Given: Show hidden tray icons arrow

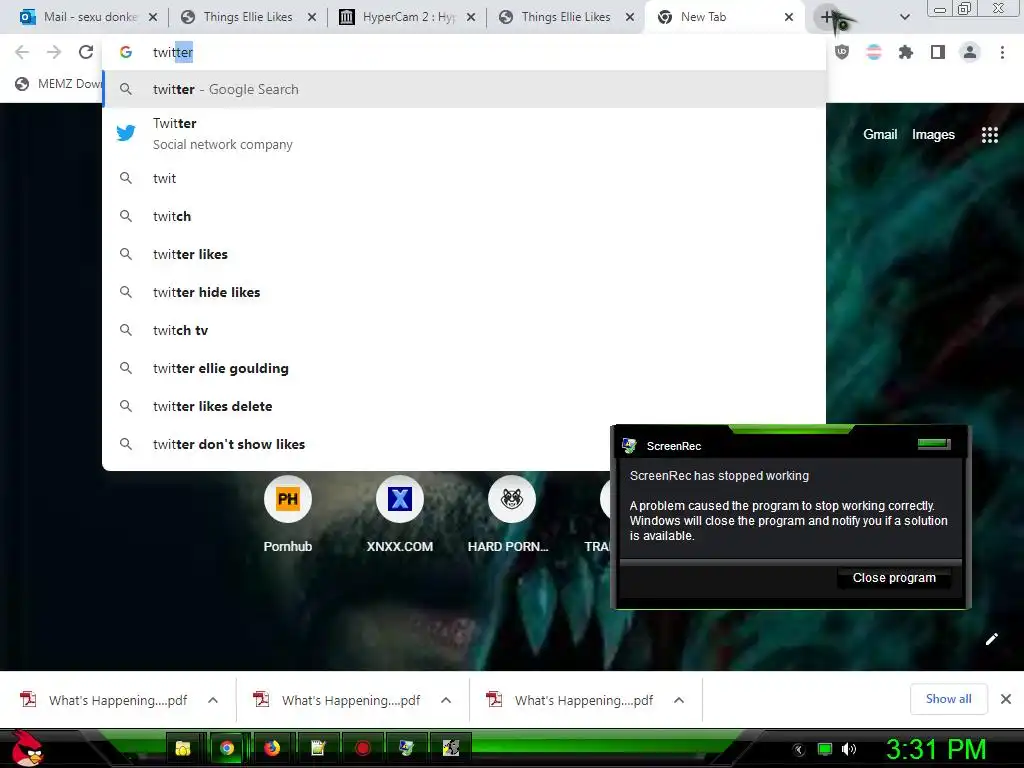Looking at the screenshot, I should coord(799,750).
